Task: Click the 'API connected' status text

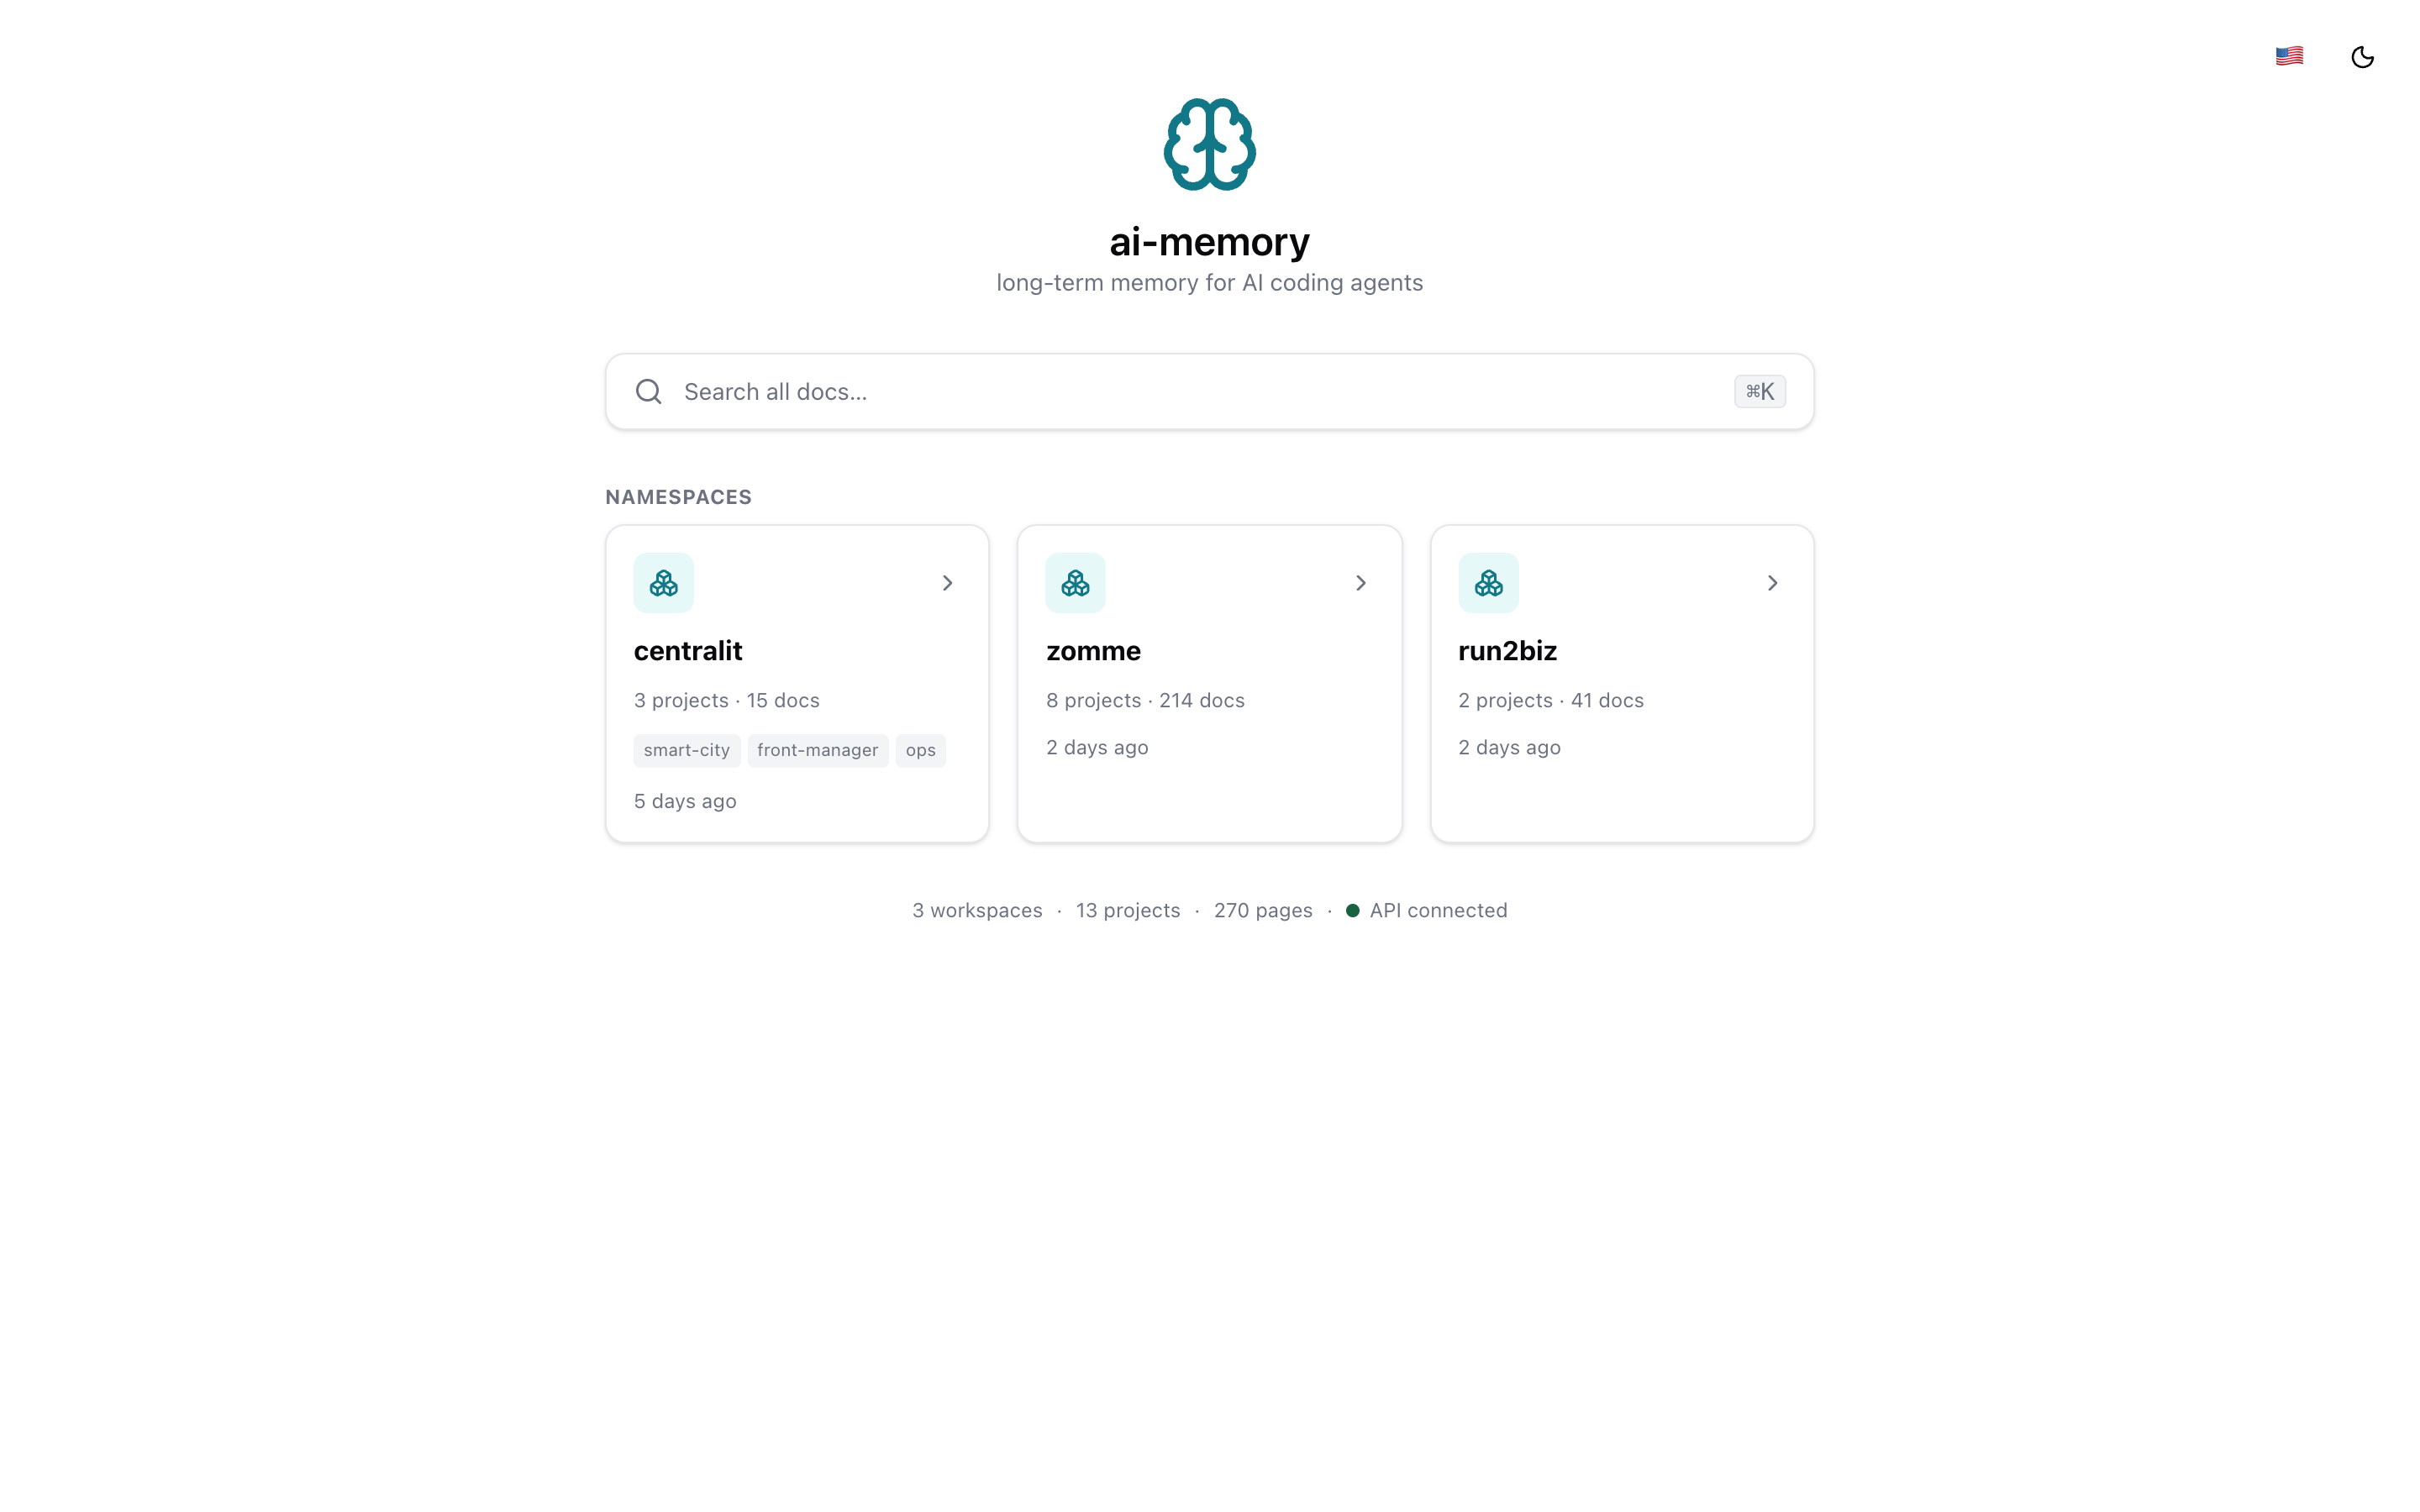Action: coord(1438,910)
